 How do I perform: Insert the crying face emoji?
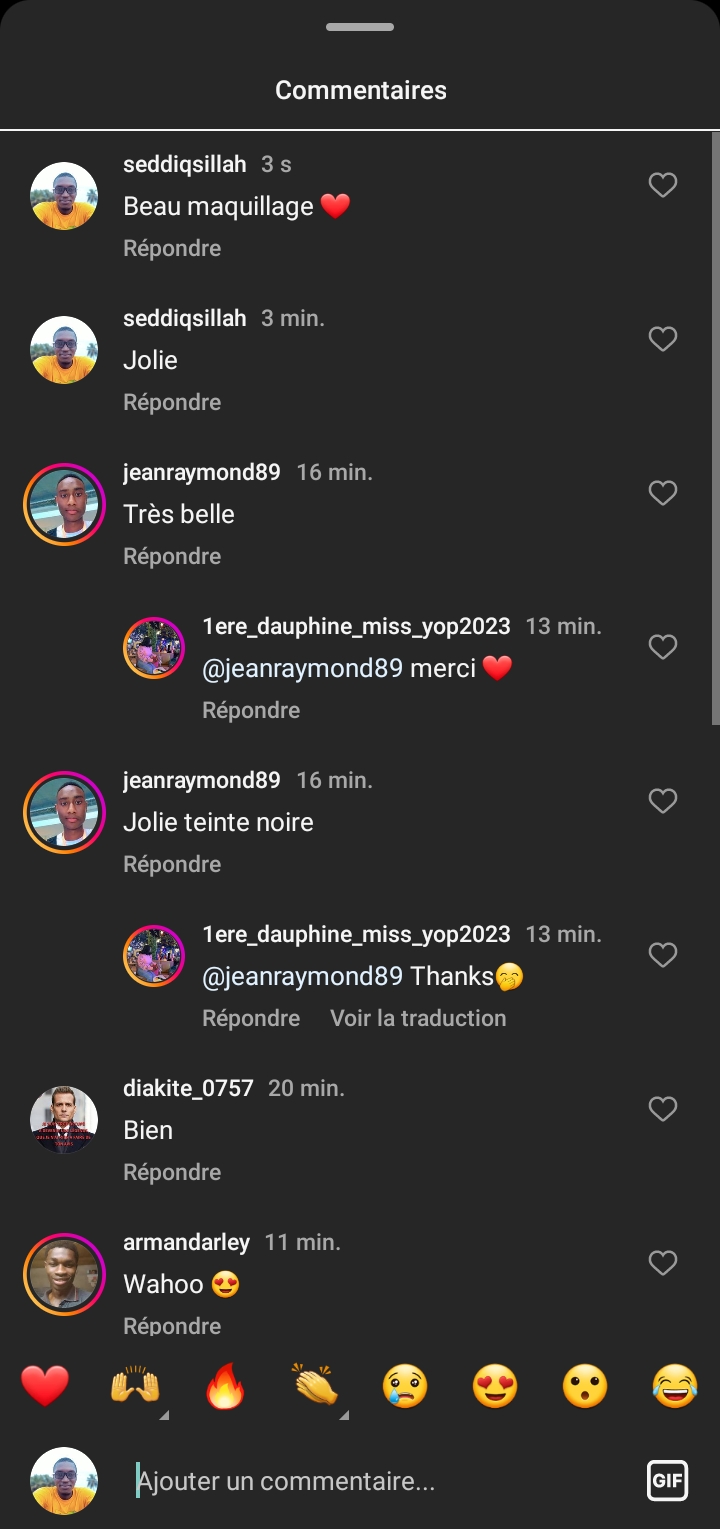[x=405, y=1387]
